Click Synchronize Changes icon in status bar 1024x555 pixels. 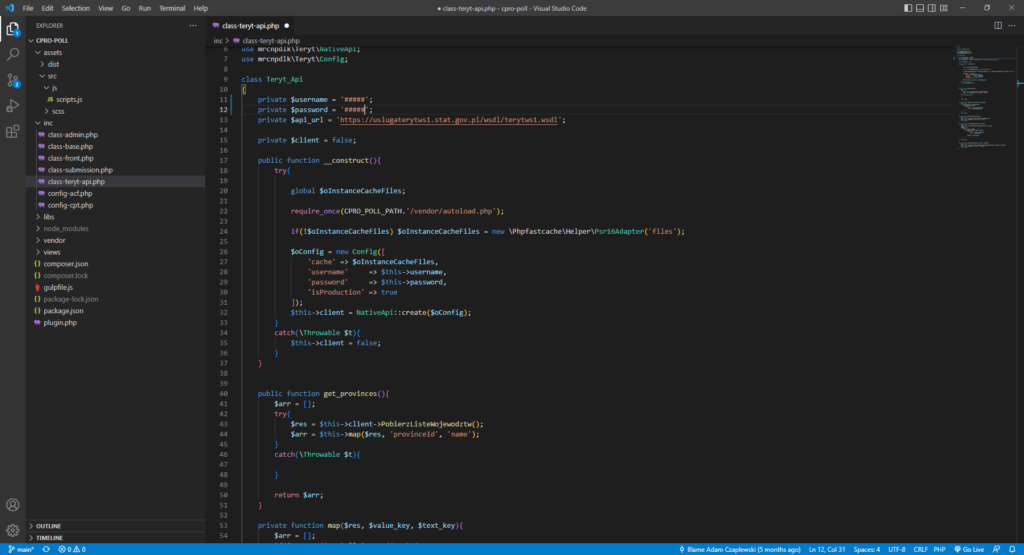(x=46, y=549)
